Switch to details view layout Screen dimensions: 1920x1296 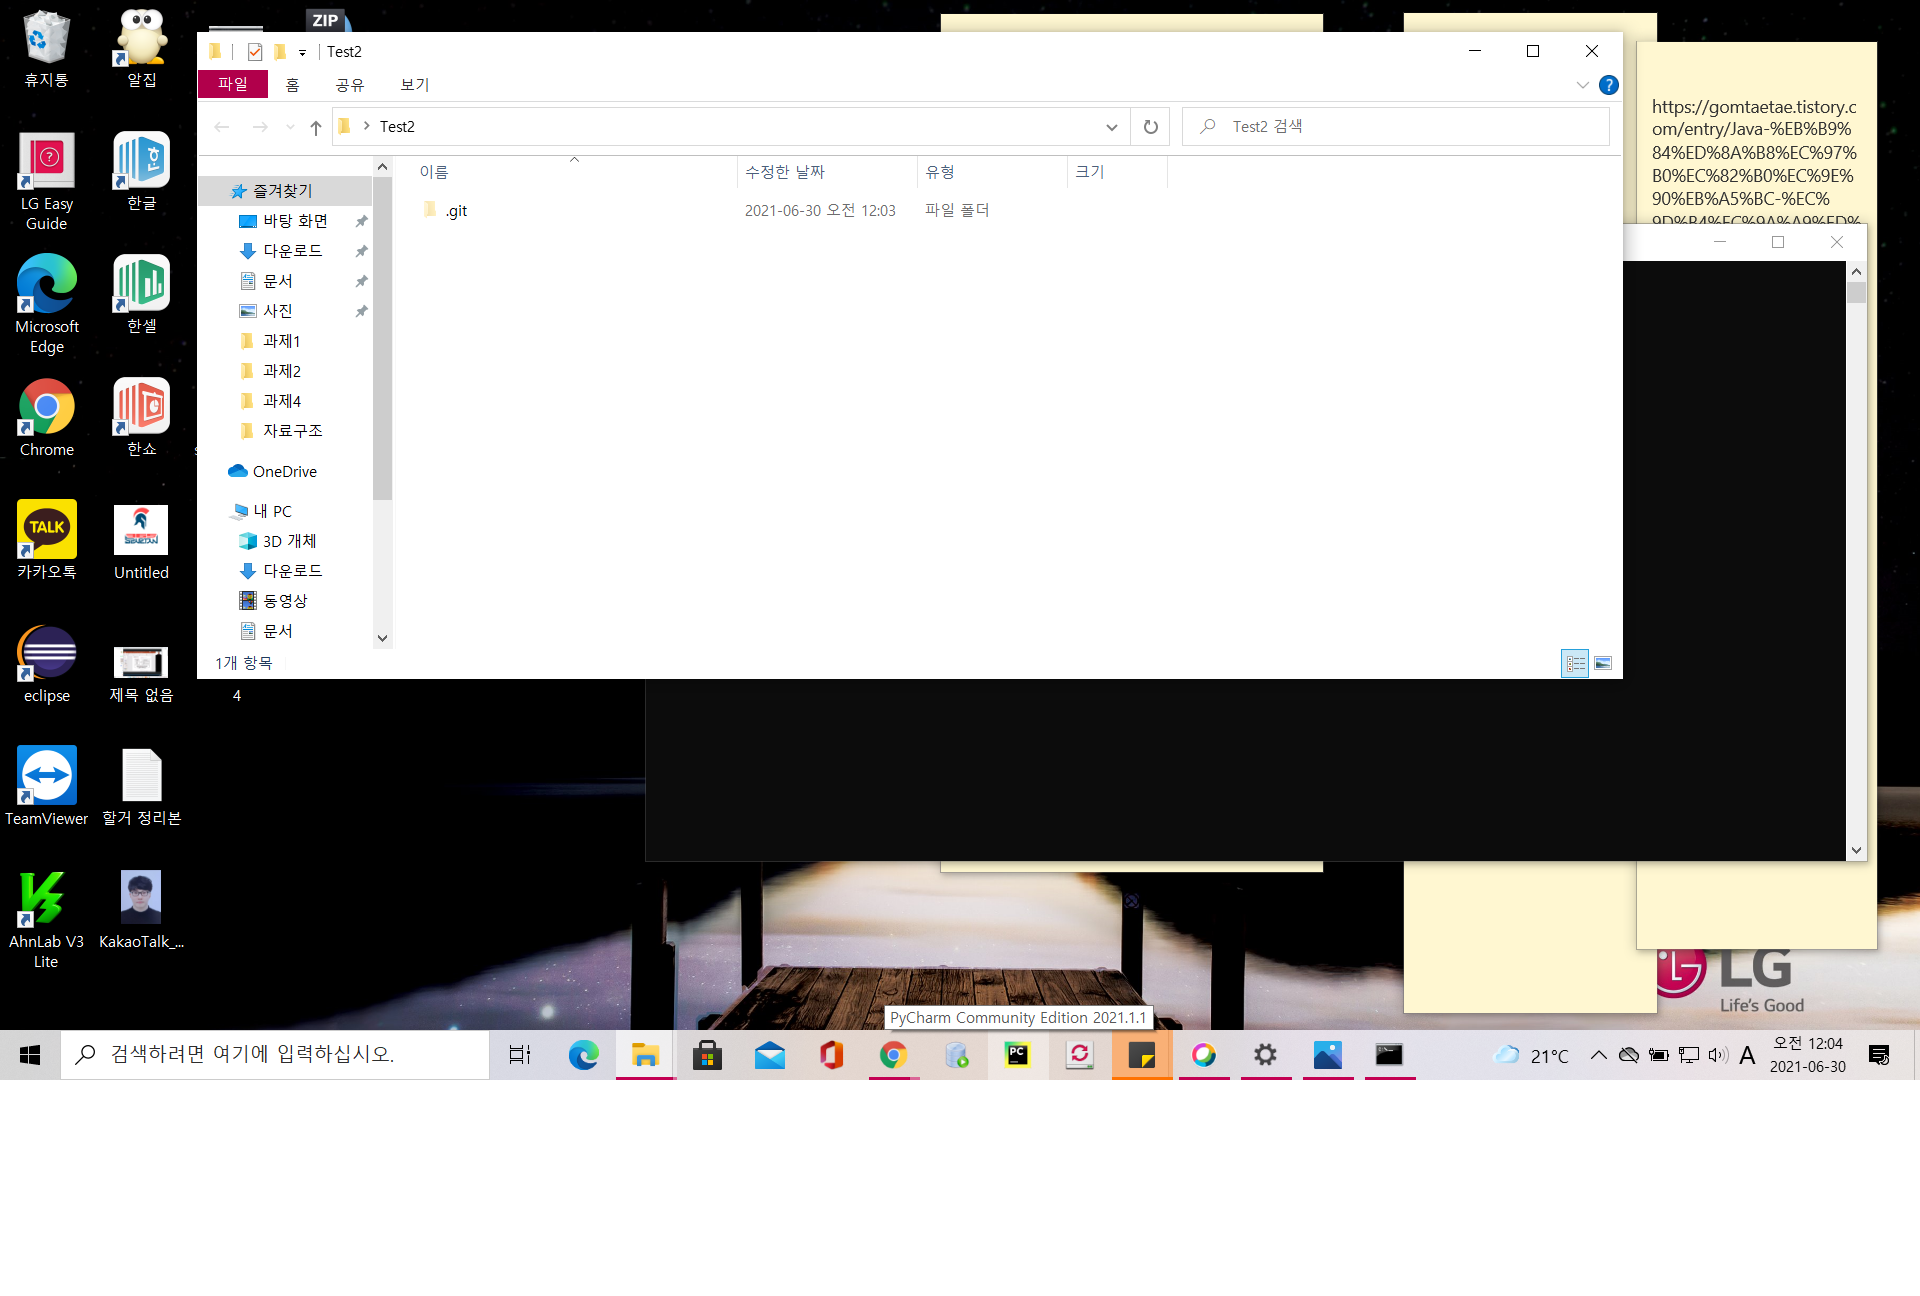pyautogui.click(x=1575, y=663)
